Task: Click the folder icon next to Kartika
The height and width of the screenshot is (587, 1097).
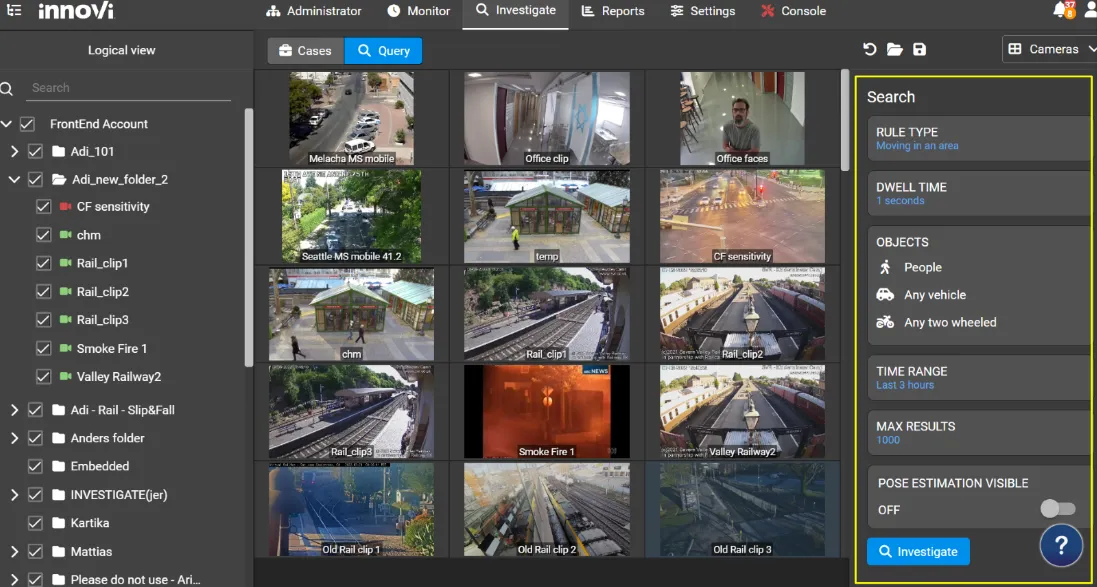Action: [x=58, y=523]
